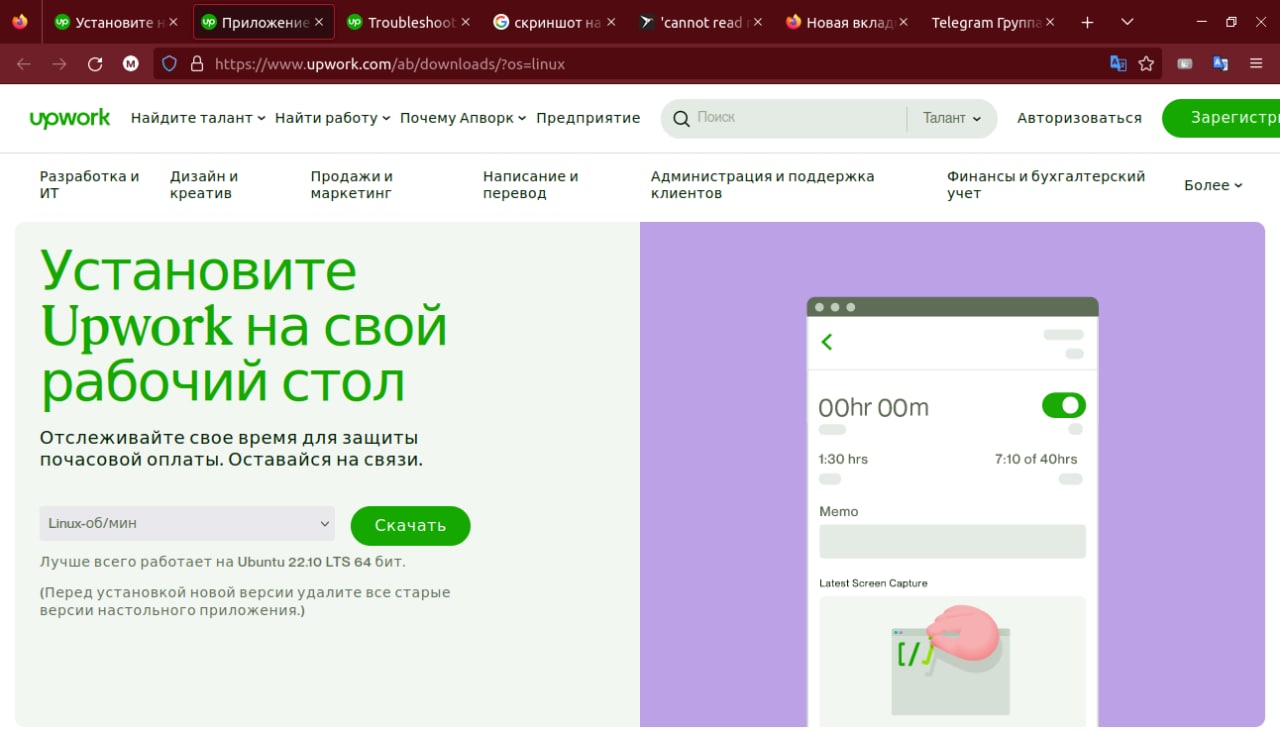Open the grey extension icon beside the star

coord(1185,64)
